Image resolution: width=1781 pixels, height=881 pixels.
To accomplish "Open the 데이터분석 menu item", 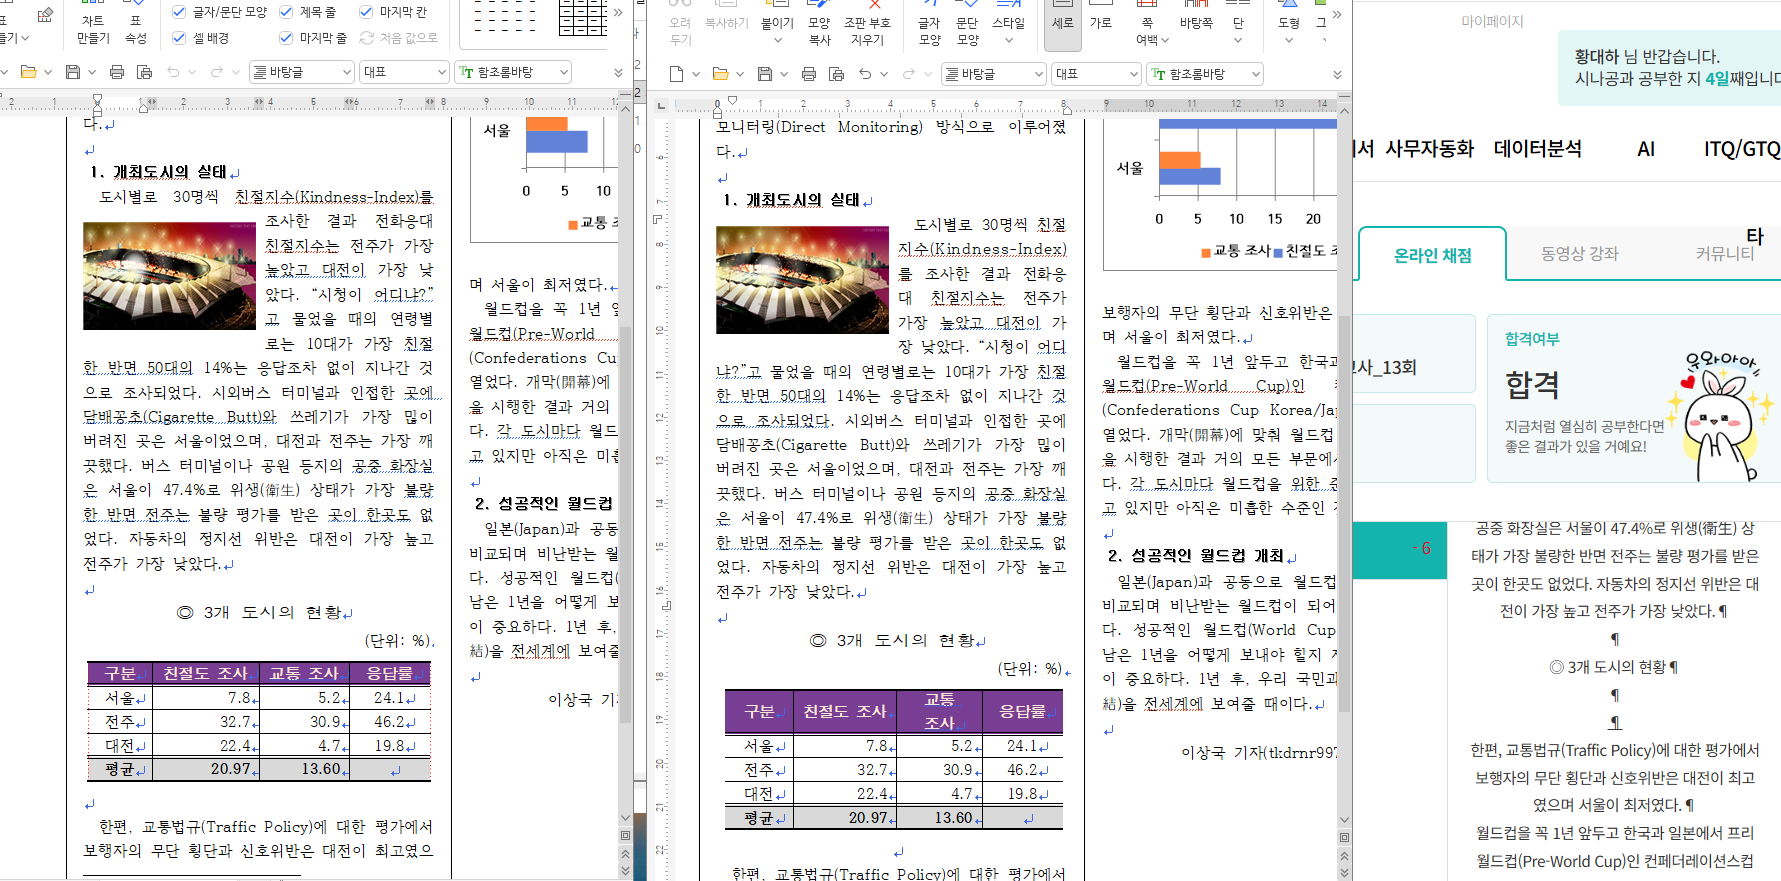I will click(x=1537, y=149).
